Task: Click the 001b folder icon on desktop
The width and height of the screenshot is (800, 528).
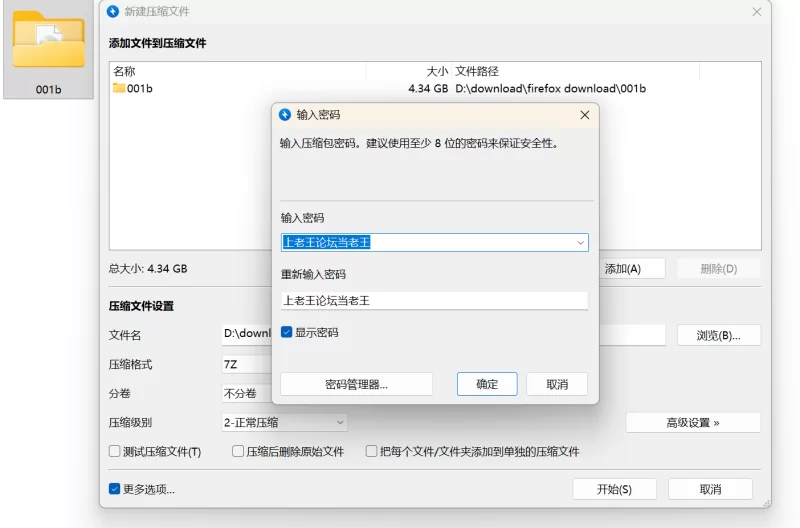Action: [x=48, y=42]
